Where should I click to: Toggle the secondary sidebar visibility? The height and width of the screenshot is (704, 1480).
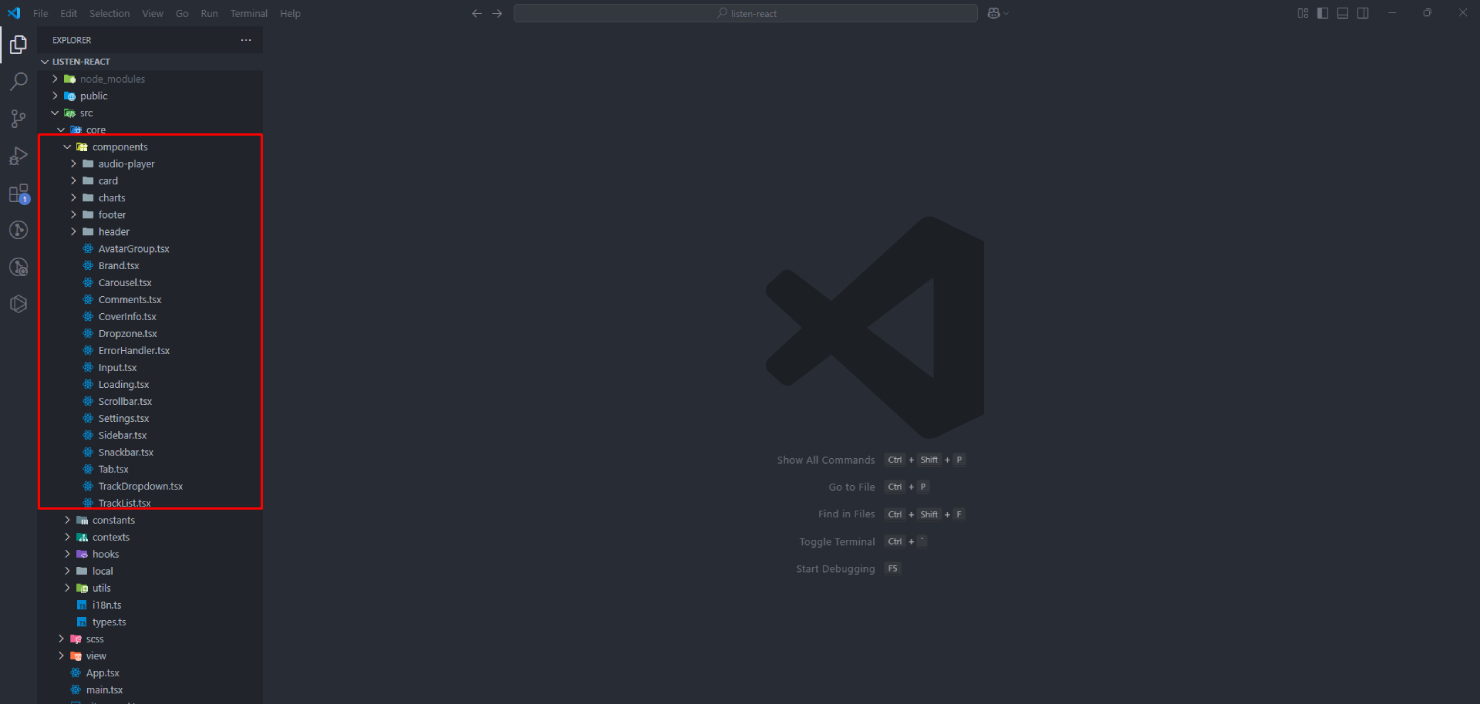1363,13
